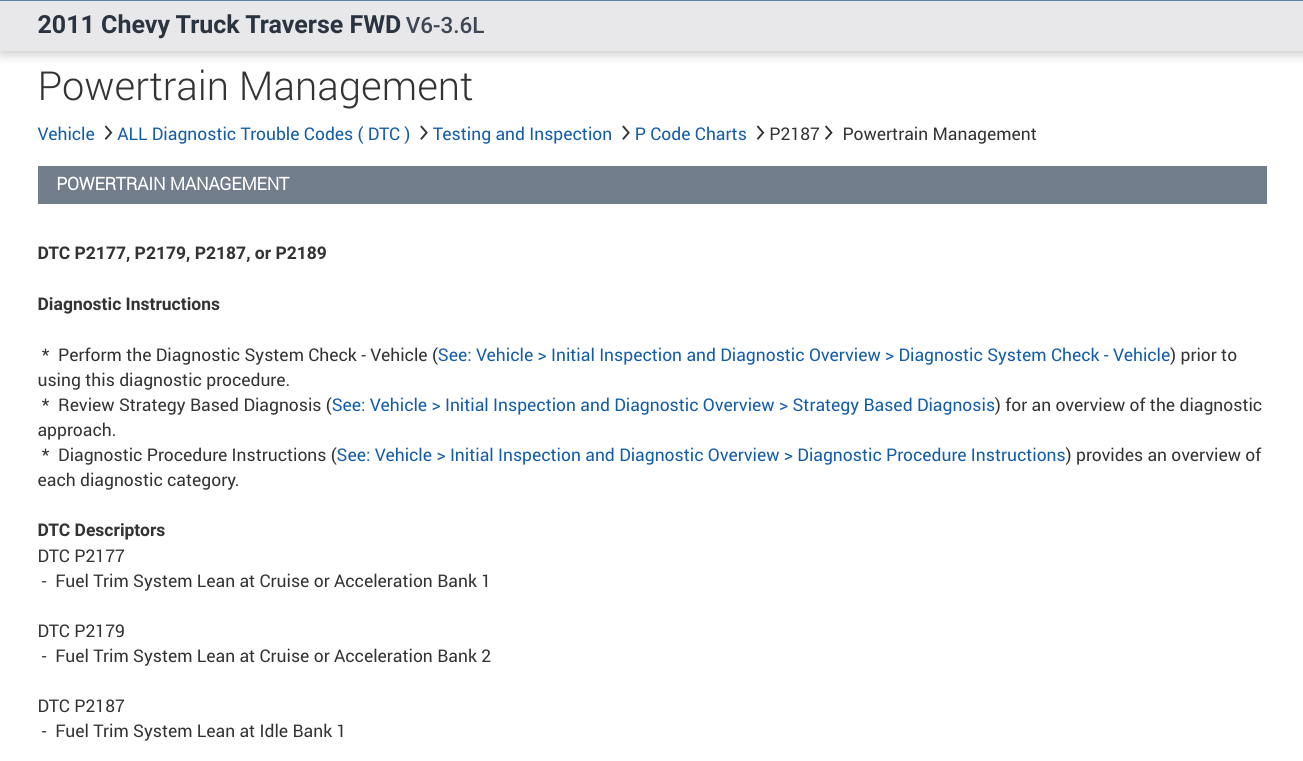The image size is (1303, 761).
Task: Follow the Strategy Based Diagnosis 'See: Vehicle' link
Action: click(663, 405)
